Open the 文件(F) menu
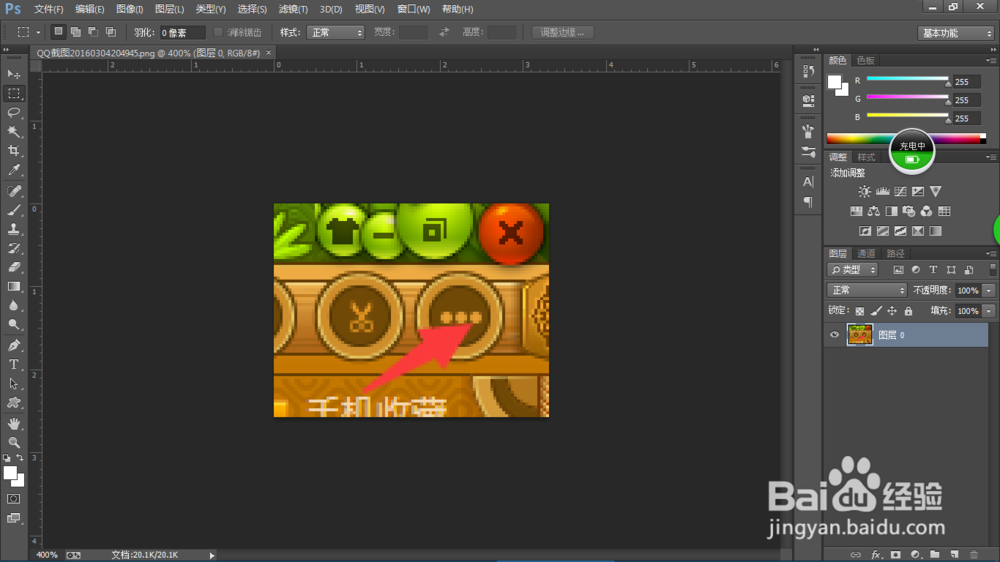Viewport: 1000px width, 562px height. (x=48, y=9)
